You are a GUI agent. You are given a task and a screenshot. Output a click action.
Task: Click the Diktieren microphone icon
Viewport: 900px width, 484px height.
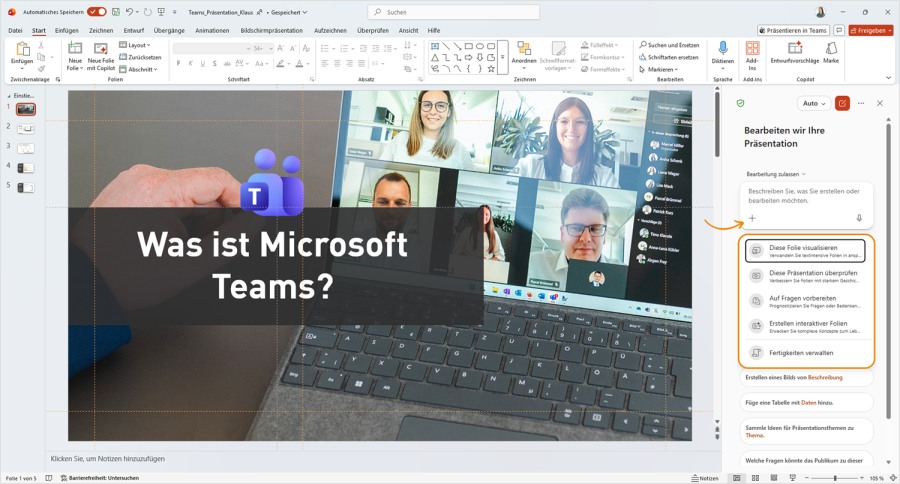[723, 48]
